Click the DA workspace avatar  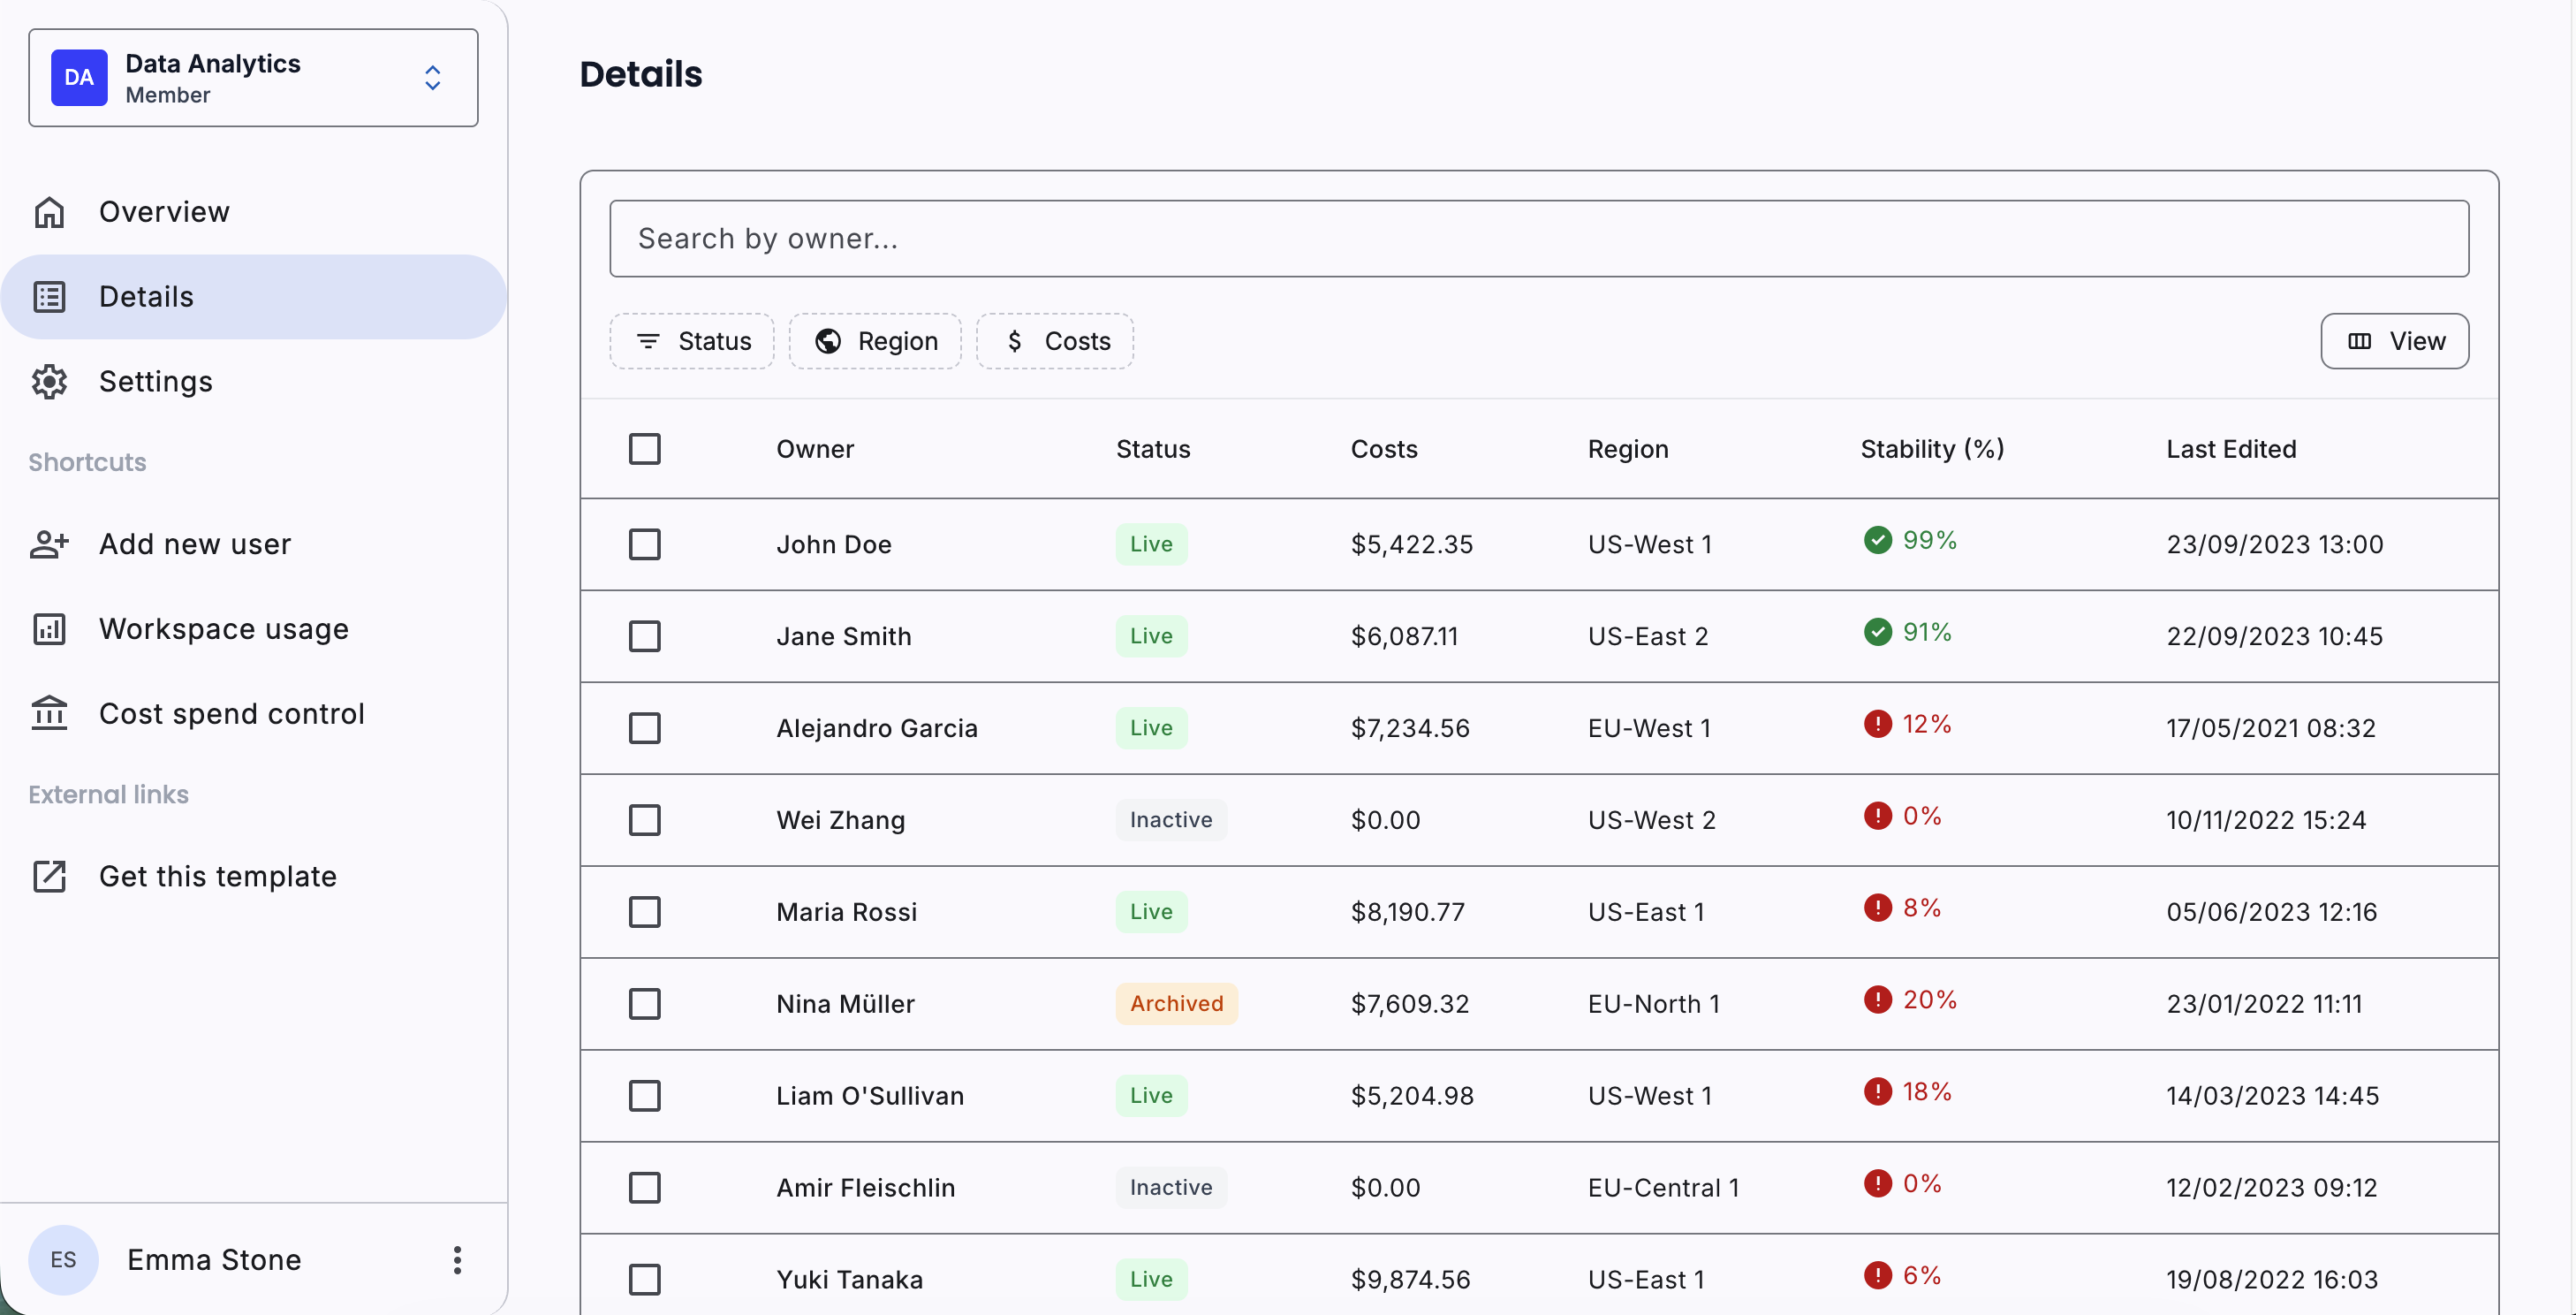click(79, 78)
